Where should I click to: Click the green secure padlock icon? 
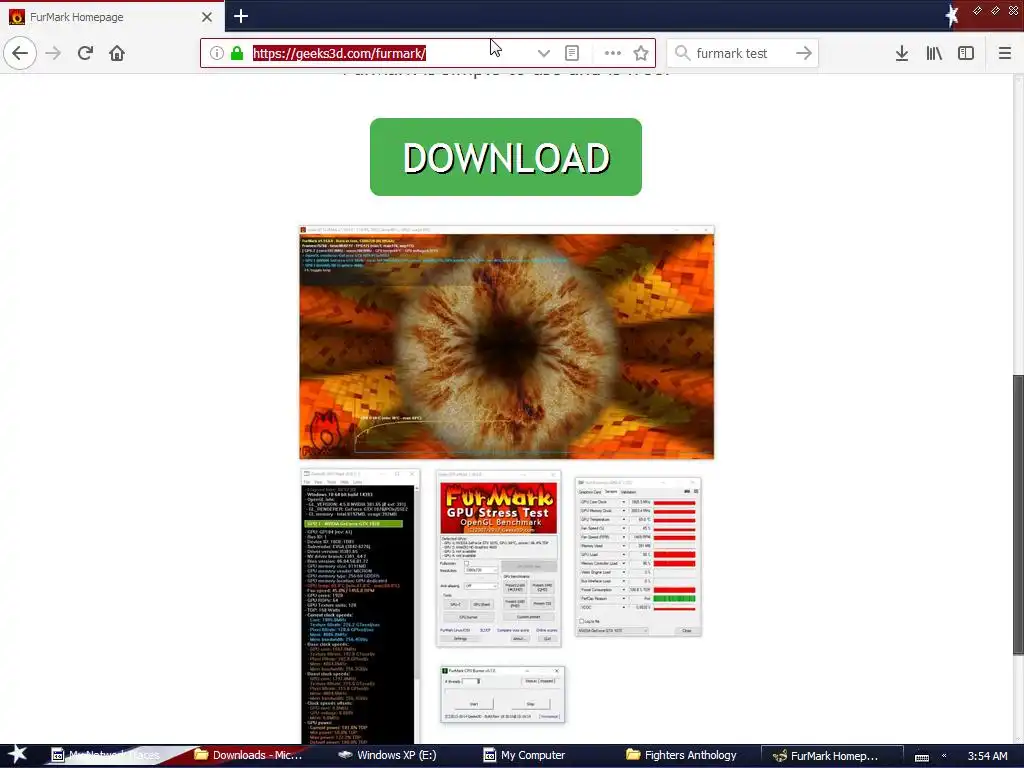(237, 54)
